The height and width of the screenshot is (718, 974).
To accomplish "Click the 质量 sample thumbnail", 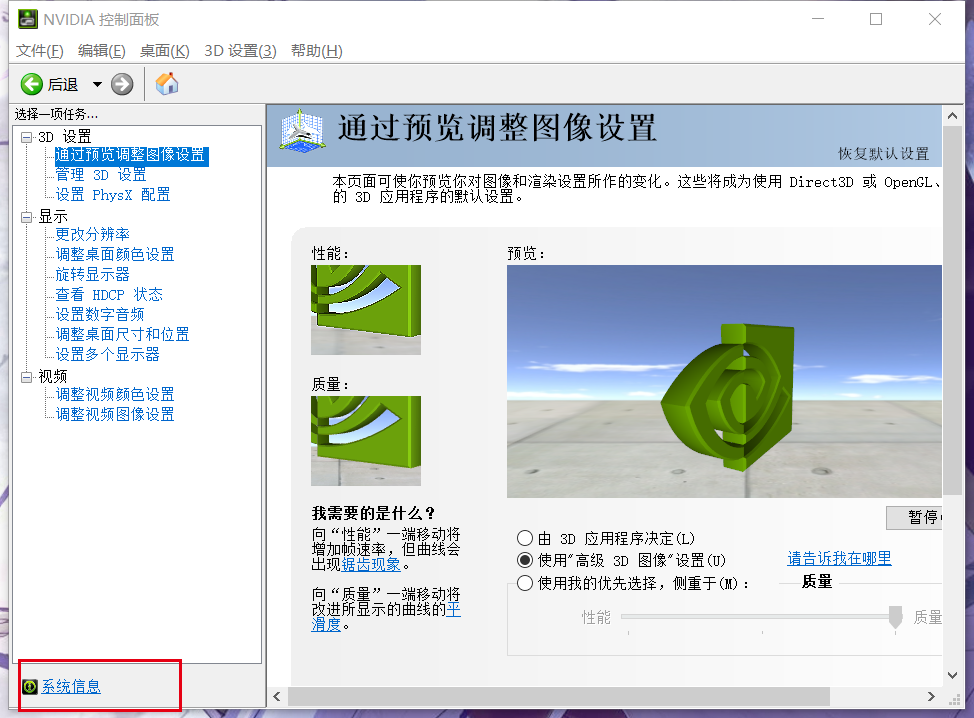I will click(366, 441).
